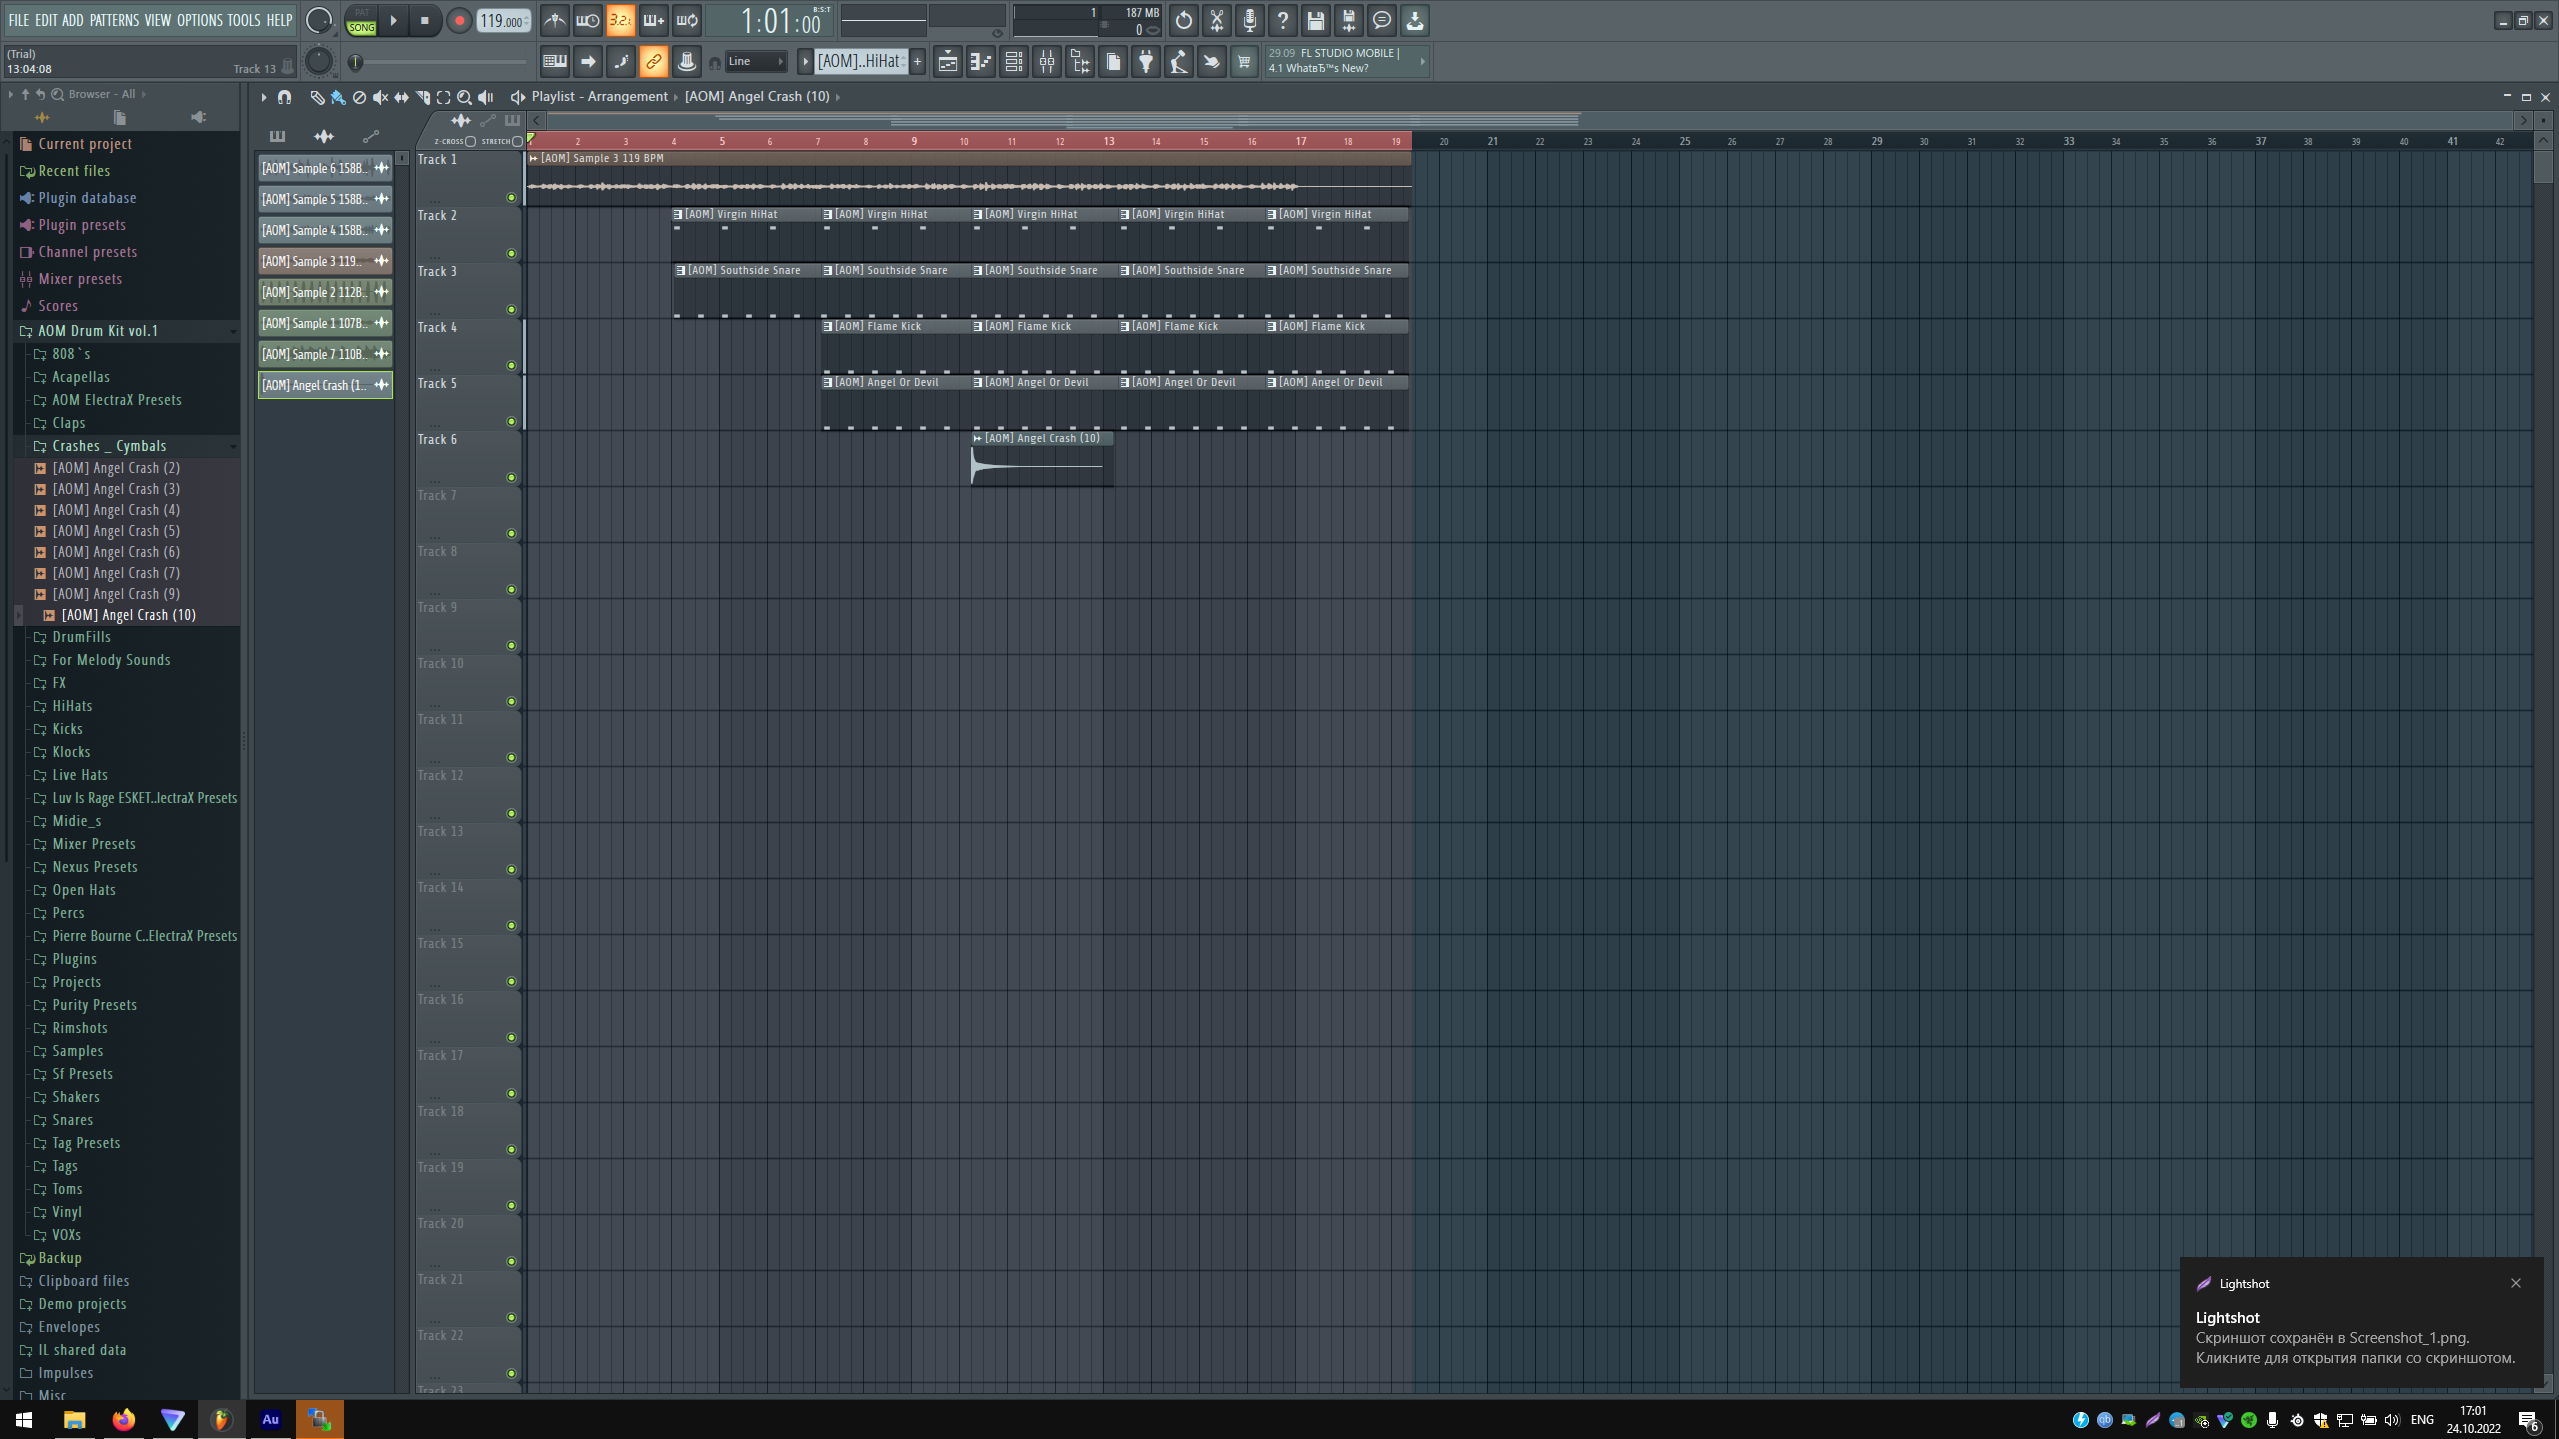The image size is (2559, 1439).
Task: Select the playlist Playback tool
Action: coord(486,97)
